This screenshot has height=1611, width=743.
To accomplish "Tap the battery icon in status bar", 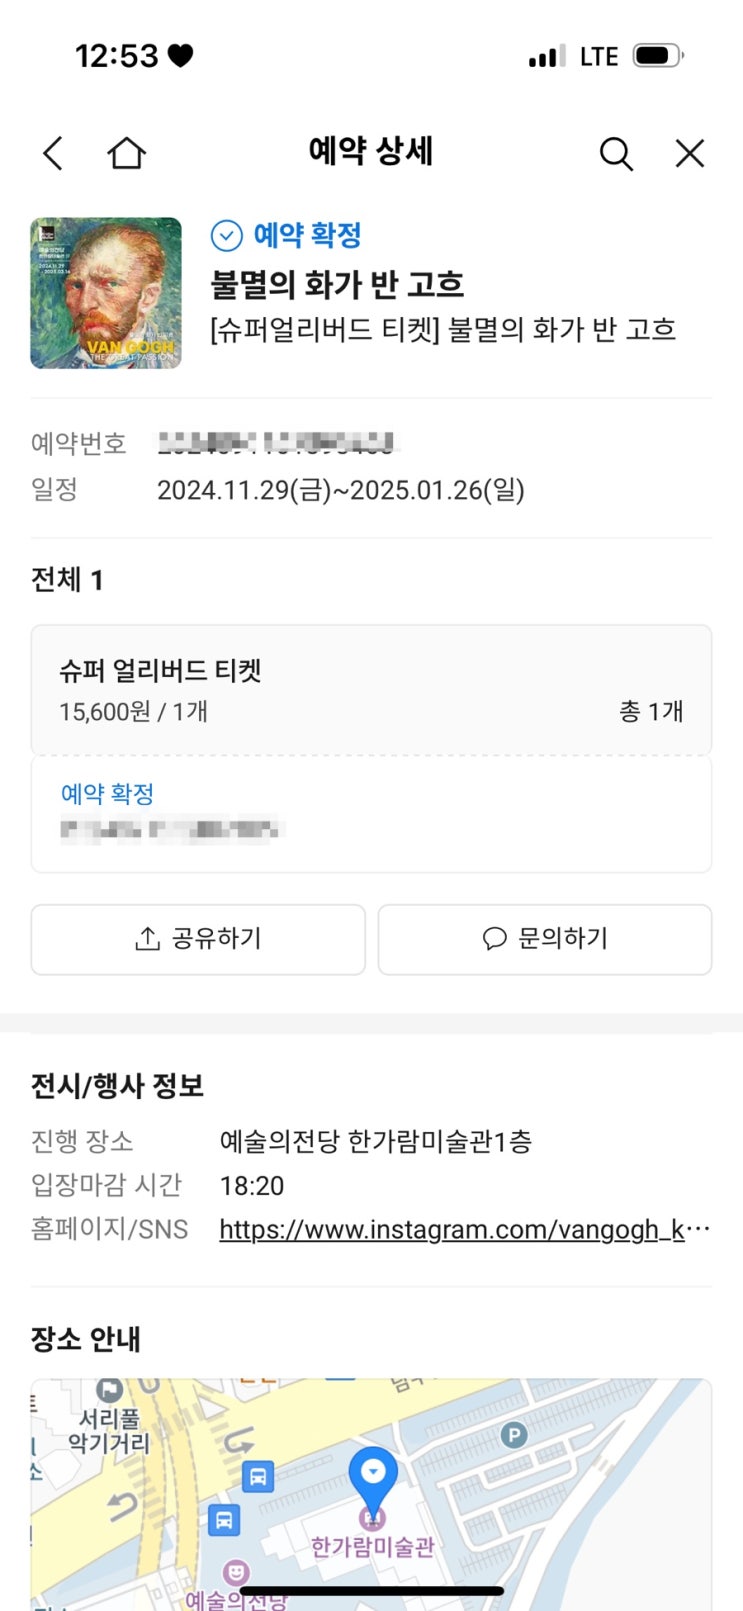I will (x=658, y=55).
